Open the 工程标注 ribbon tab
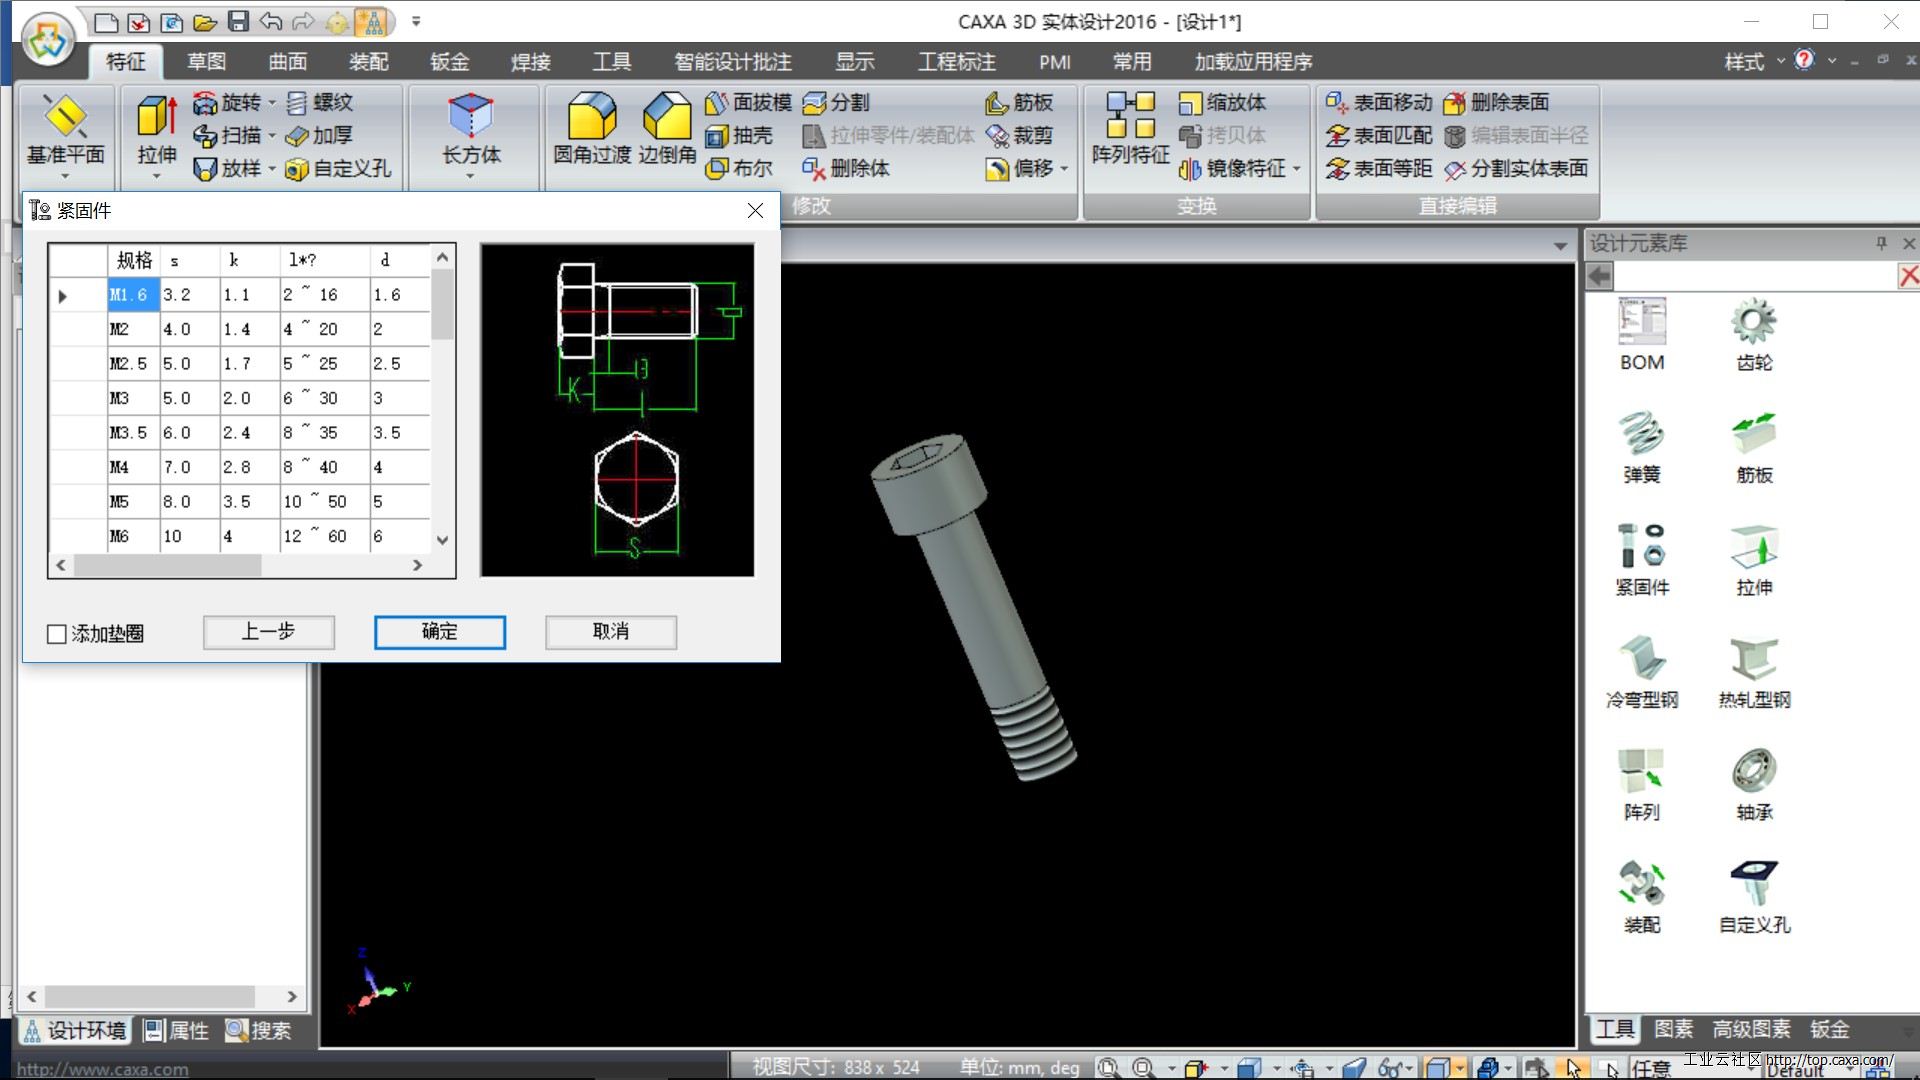1920x1080 pixels. [957, 62]
